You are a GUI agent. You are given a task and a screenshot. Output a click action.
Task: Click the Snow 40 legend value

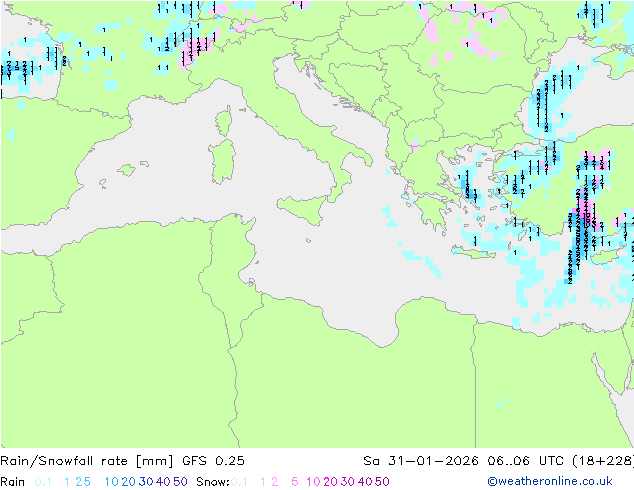[365, 482]
